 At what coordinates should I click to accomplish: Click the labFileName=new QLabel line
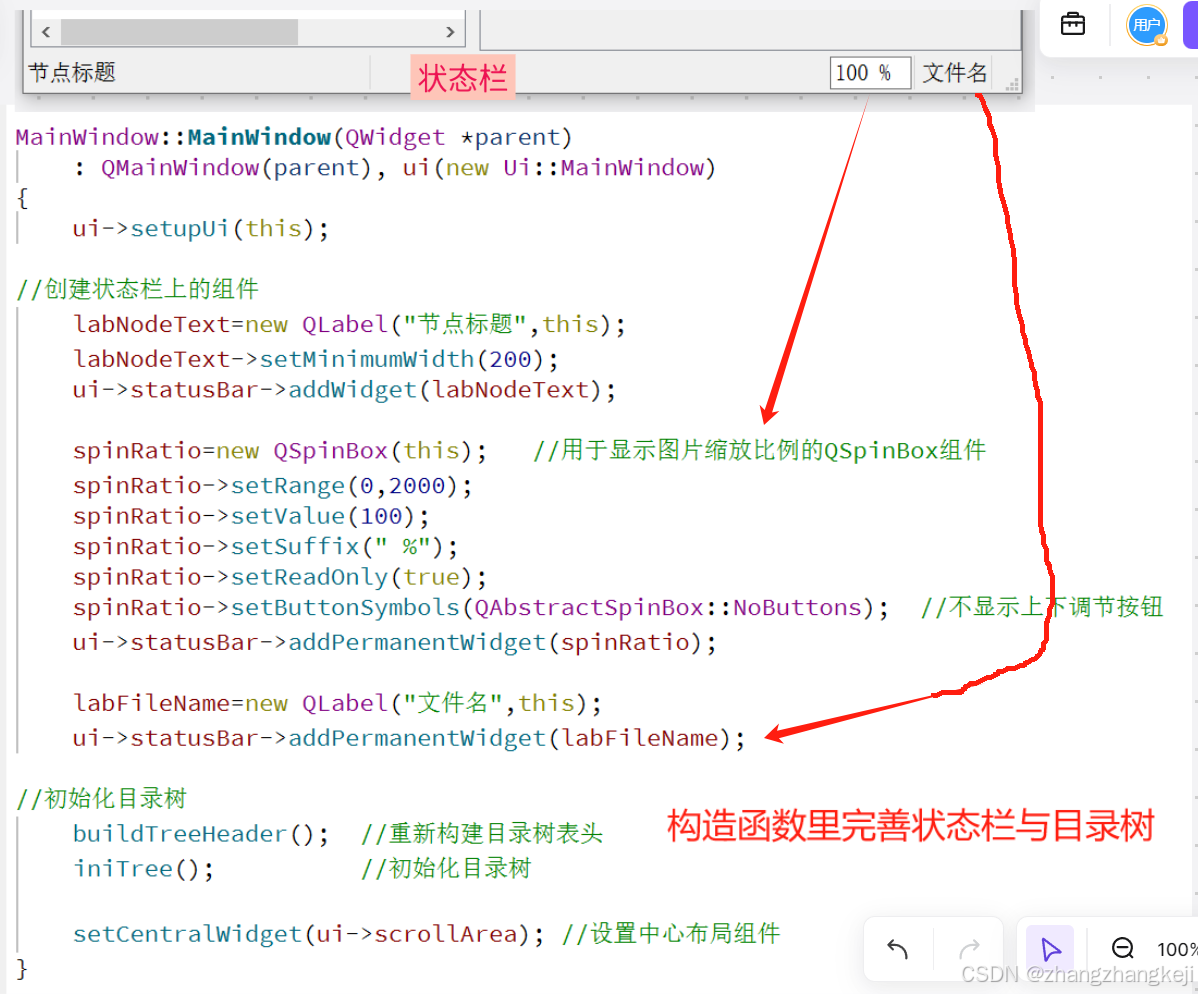coord(337,703)
